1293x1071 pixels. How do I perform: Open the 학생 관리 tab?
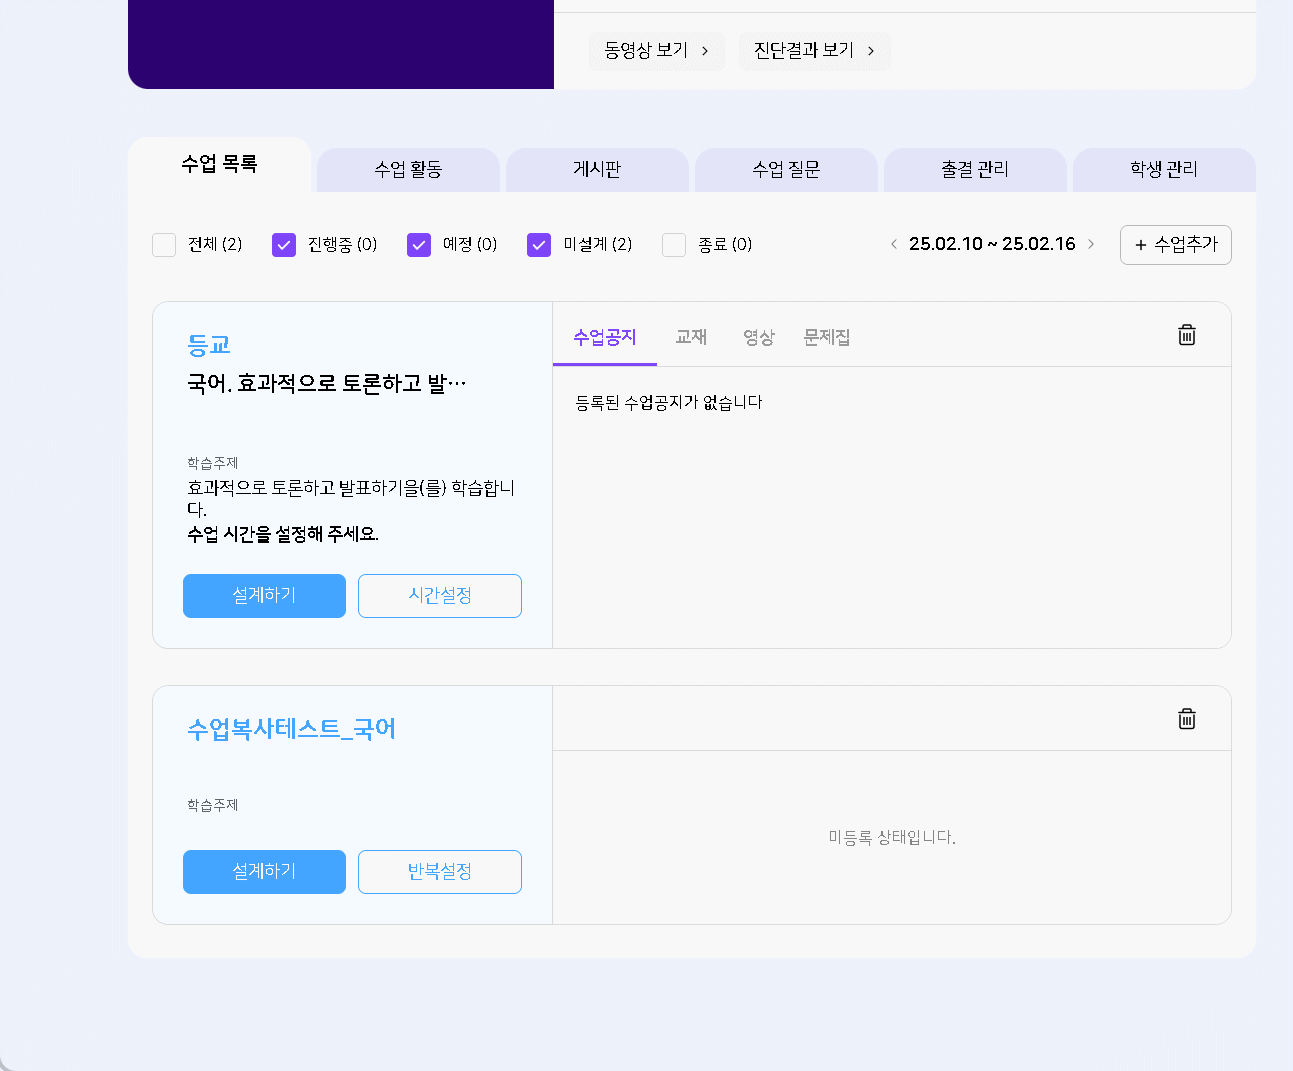pos(1163,170)
